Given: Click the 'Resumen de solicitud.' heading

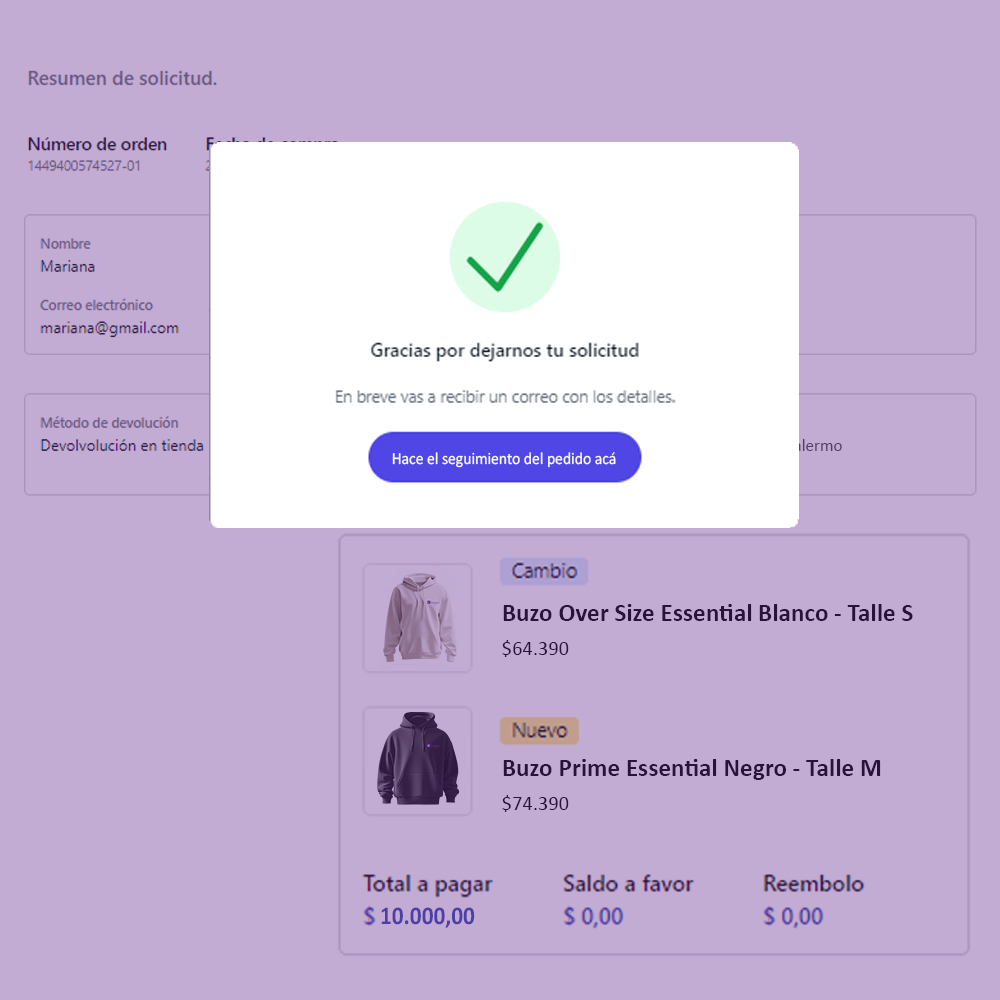Looking at the screenshot, I should [122, 78].
